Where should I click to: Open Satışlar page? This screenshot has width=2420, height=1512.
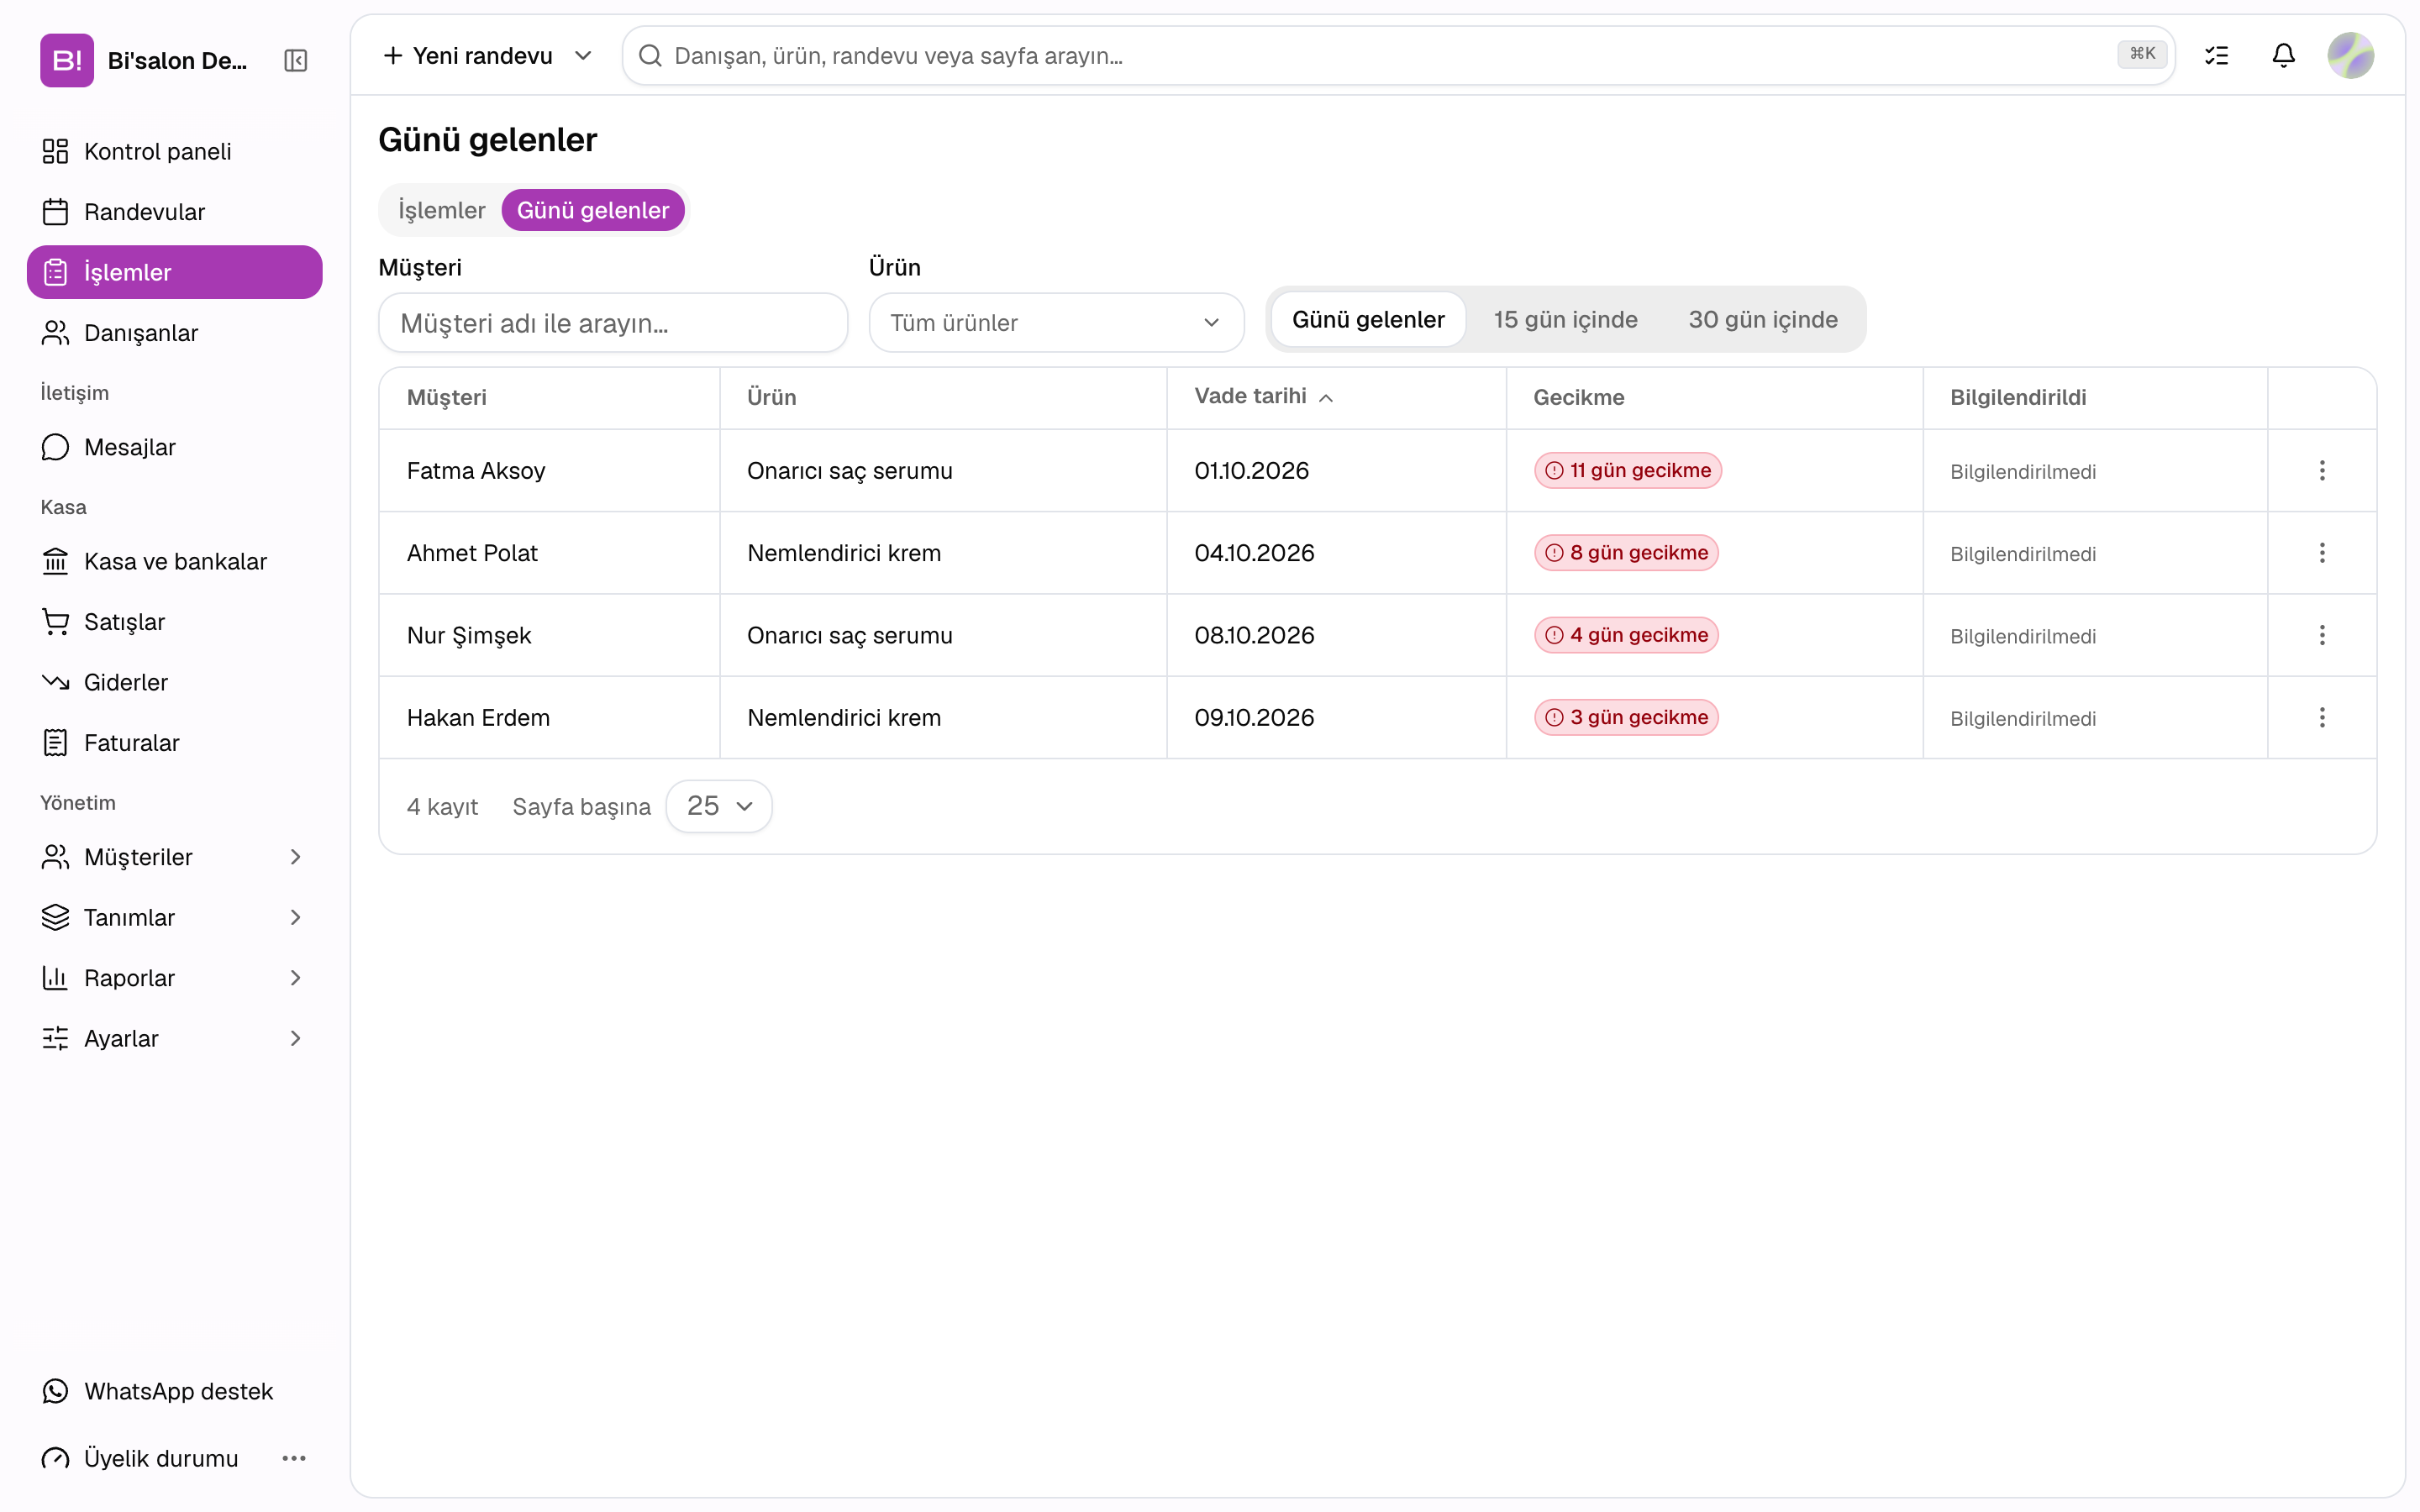[x=175, y=622]
